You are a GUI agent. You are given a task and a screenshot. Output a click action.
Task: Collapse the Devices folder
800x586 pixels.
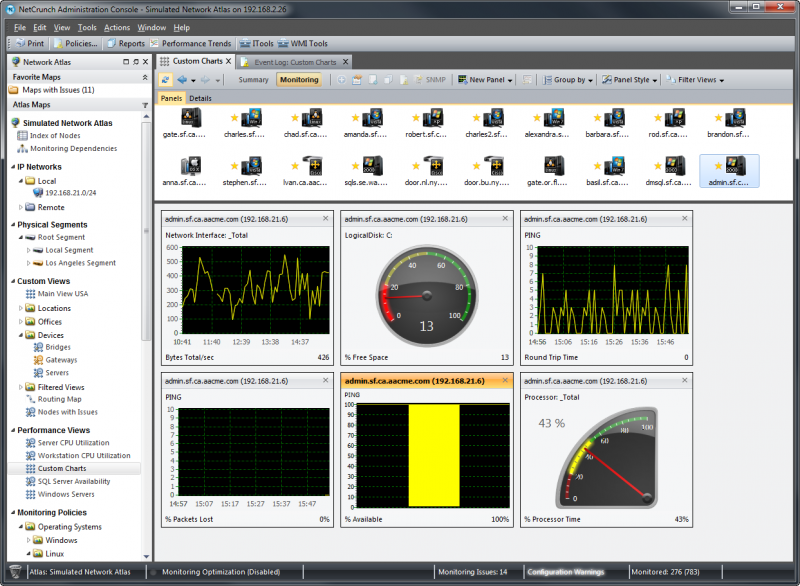(x=21, y=335)
